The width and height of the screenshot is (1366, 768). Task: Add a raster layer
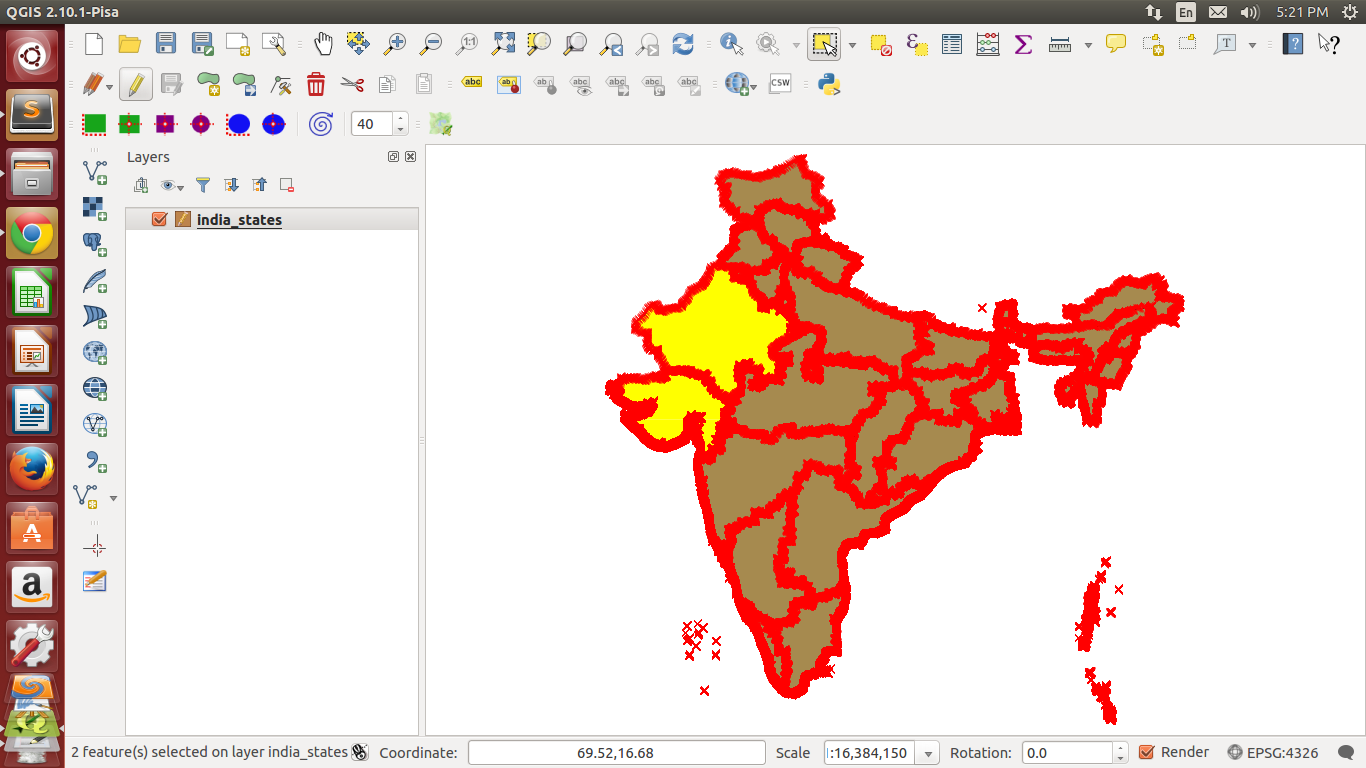(x=95, y=207)
